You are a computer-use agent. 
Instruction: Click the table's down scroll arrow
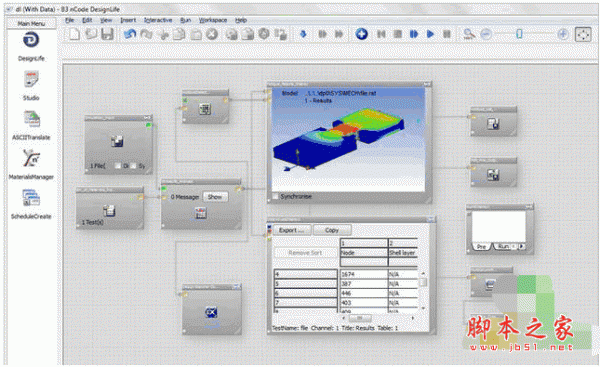423,308
